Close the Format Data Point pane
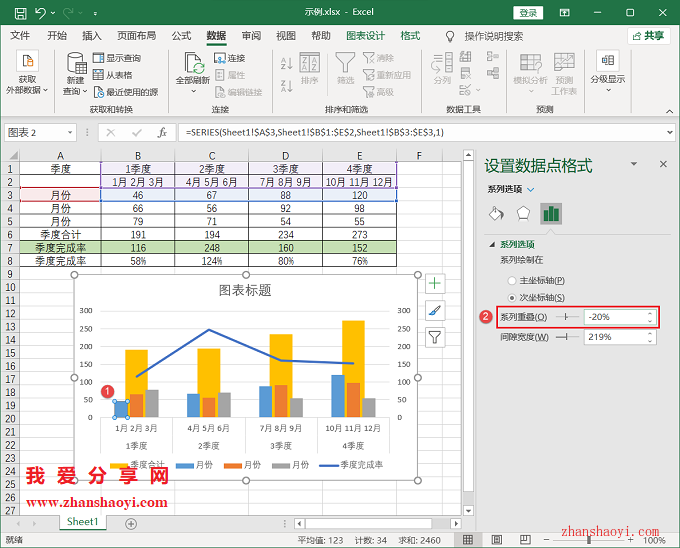 [x=663, y=164]
